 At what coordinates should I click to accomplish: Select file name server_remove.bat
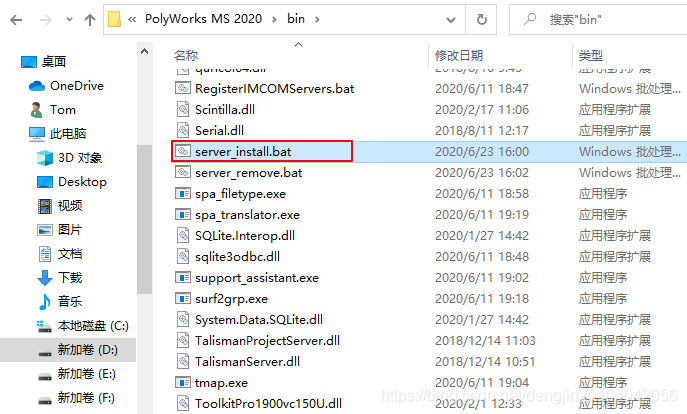click(248, 173)
